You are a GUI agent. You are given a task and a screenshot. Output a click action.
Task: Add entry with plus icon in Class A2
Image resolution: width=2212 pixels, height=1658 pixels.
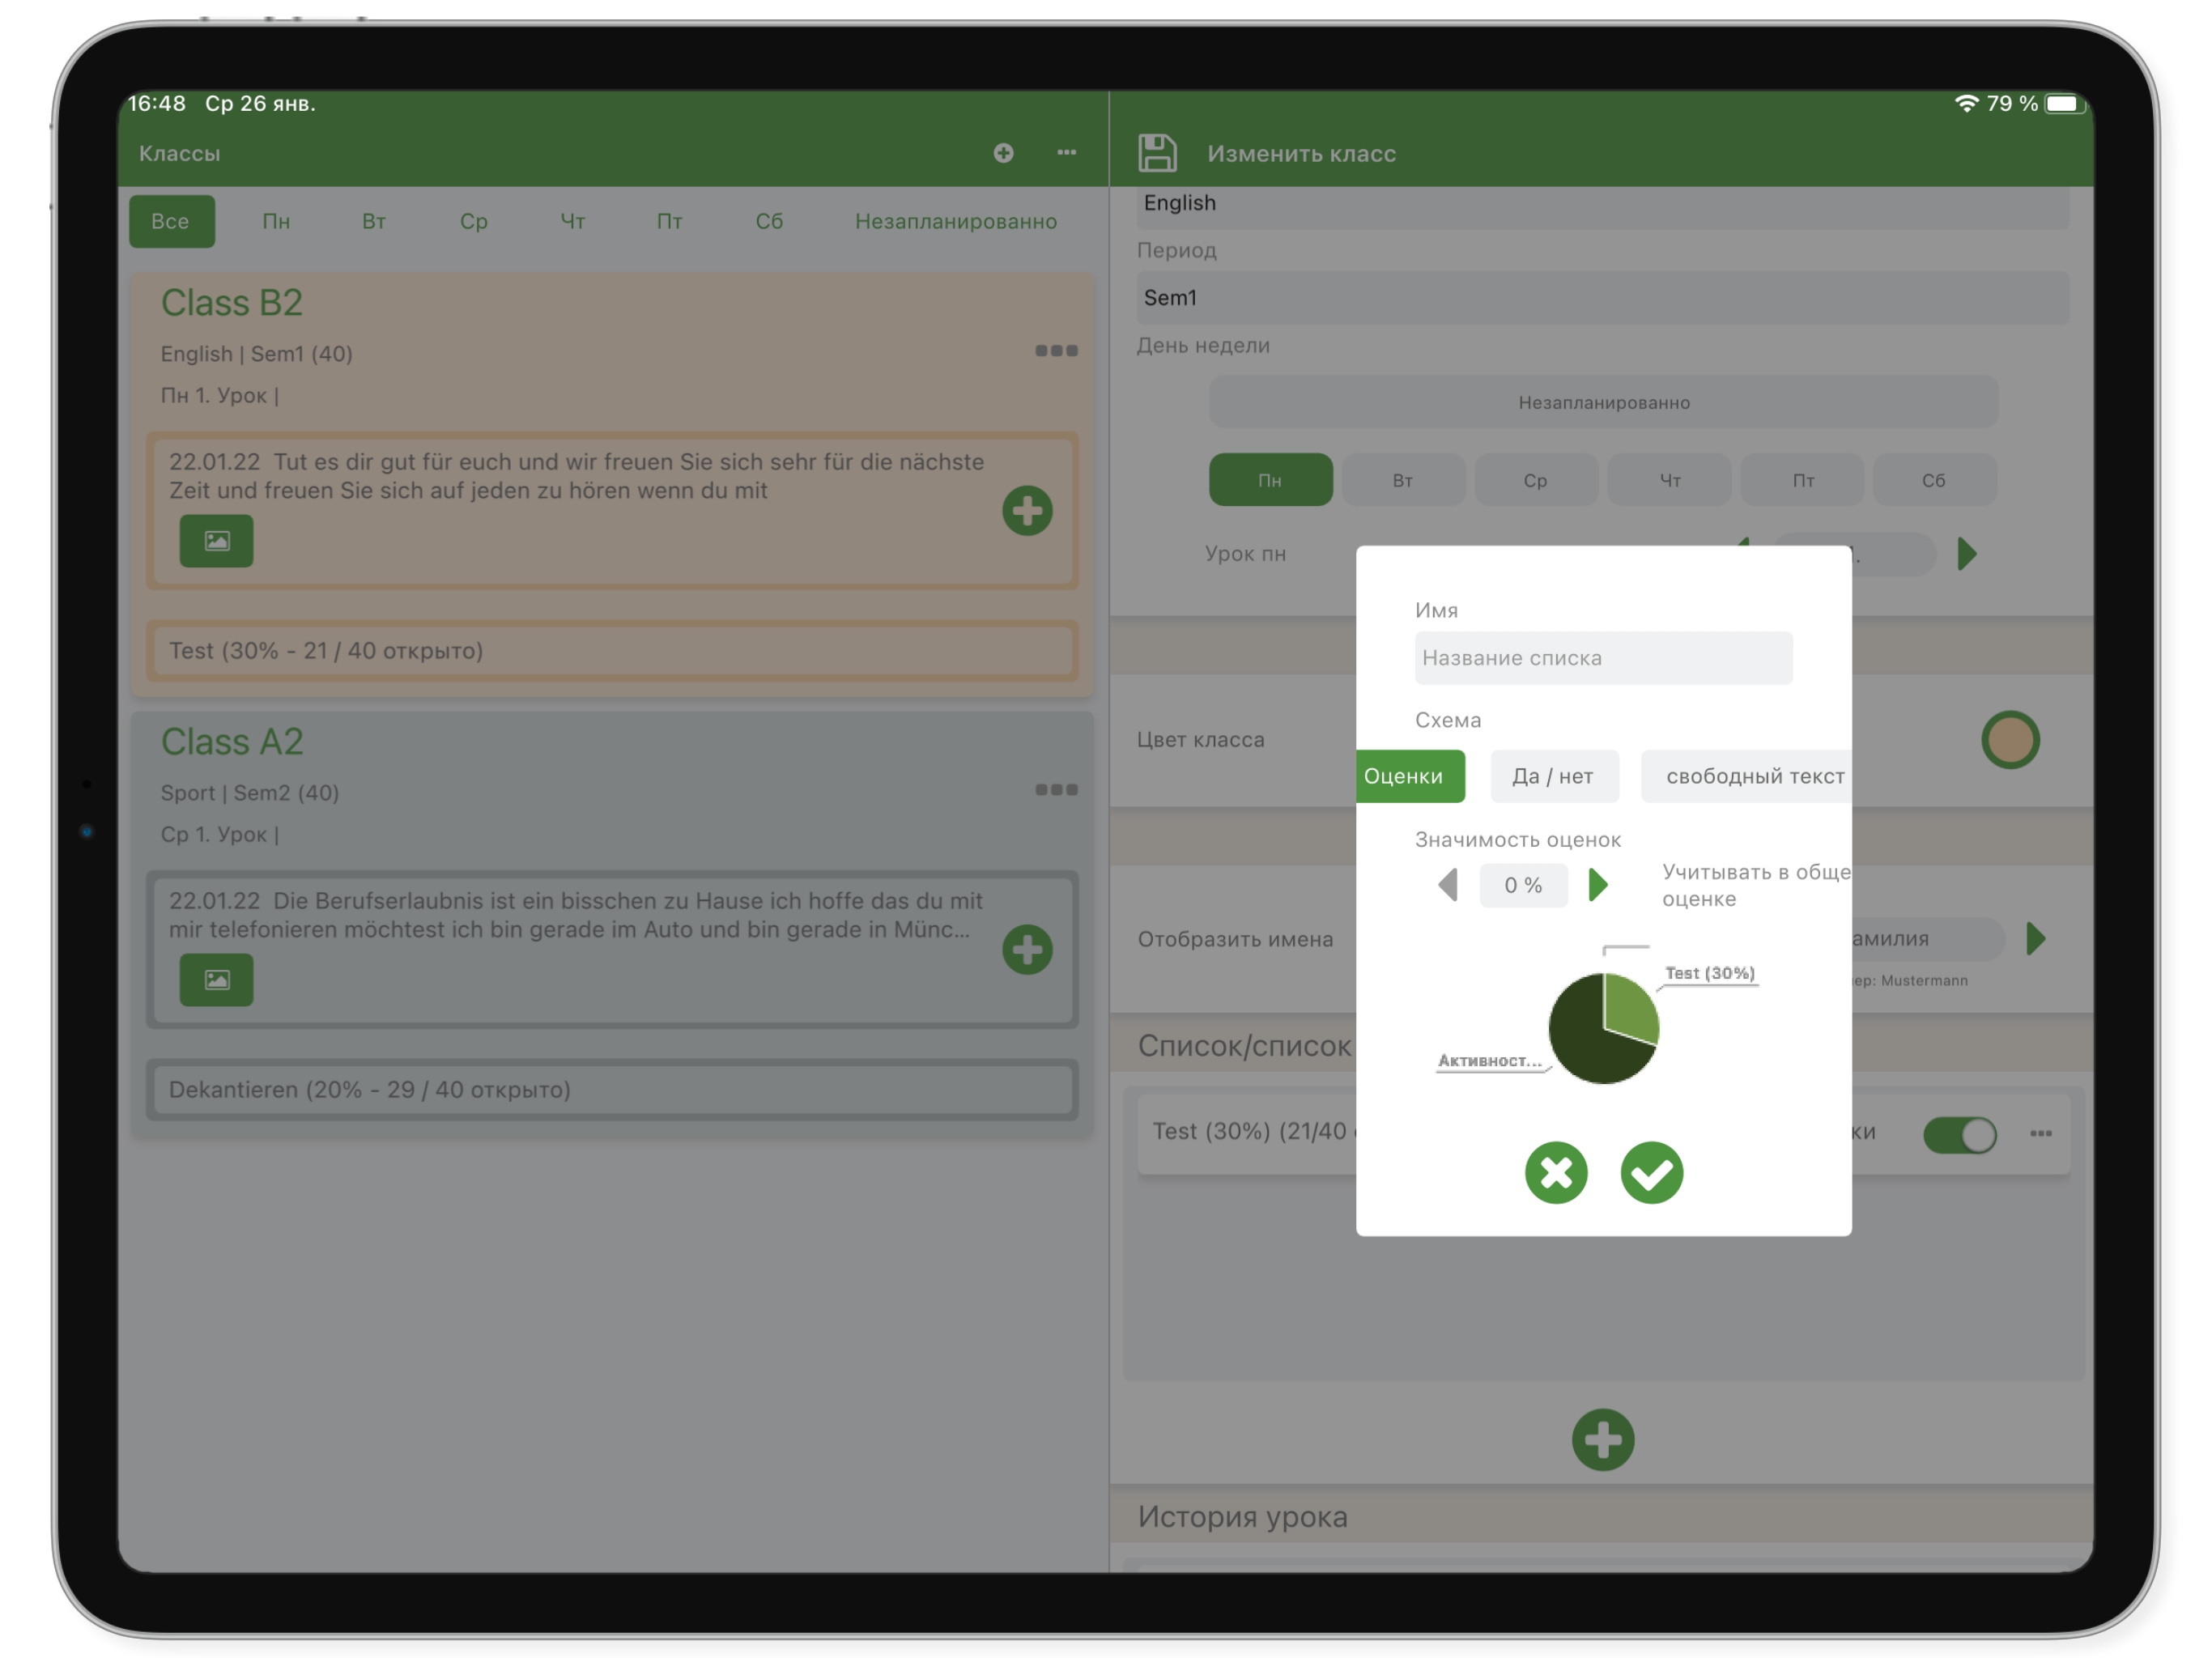(1027, 949)
